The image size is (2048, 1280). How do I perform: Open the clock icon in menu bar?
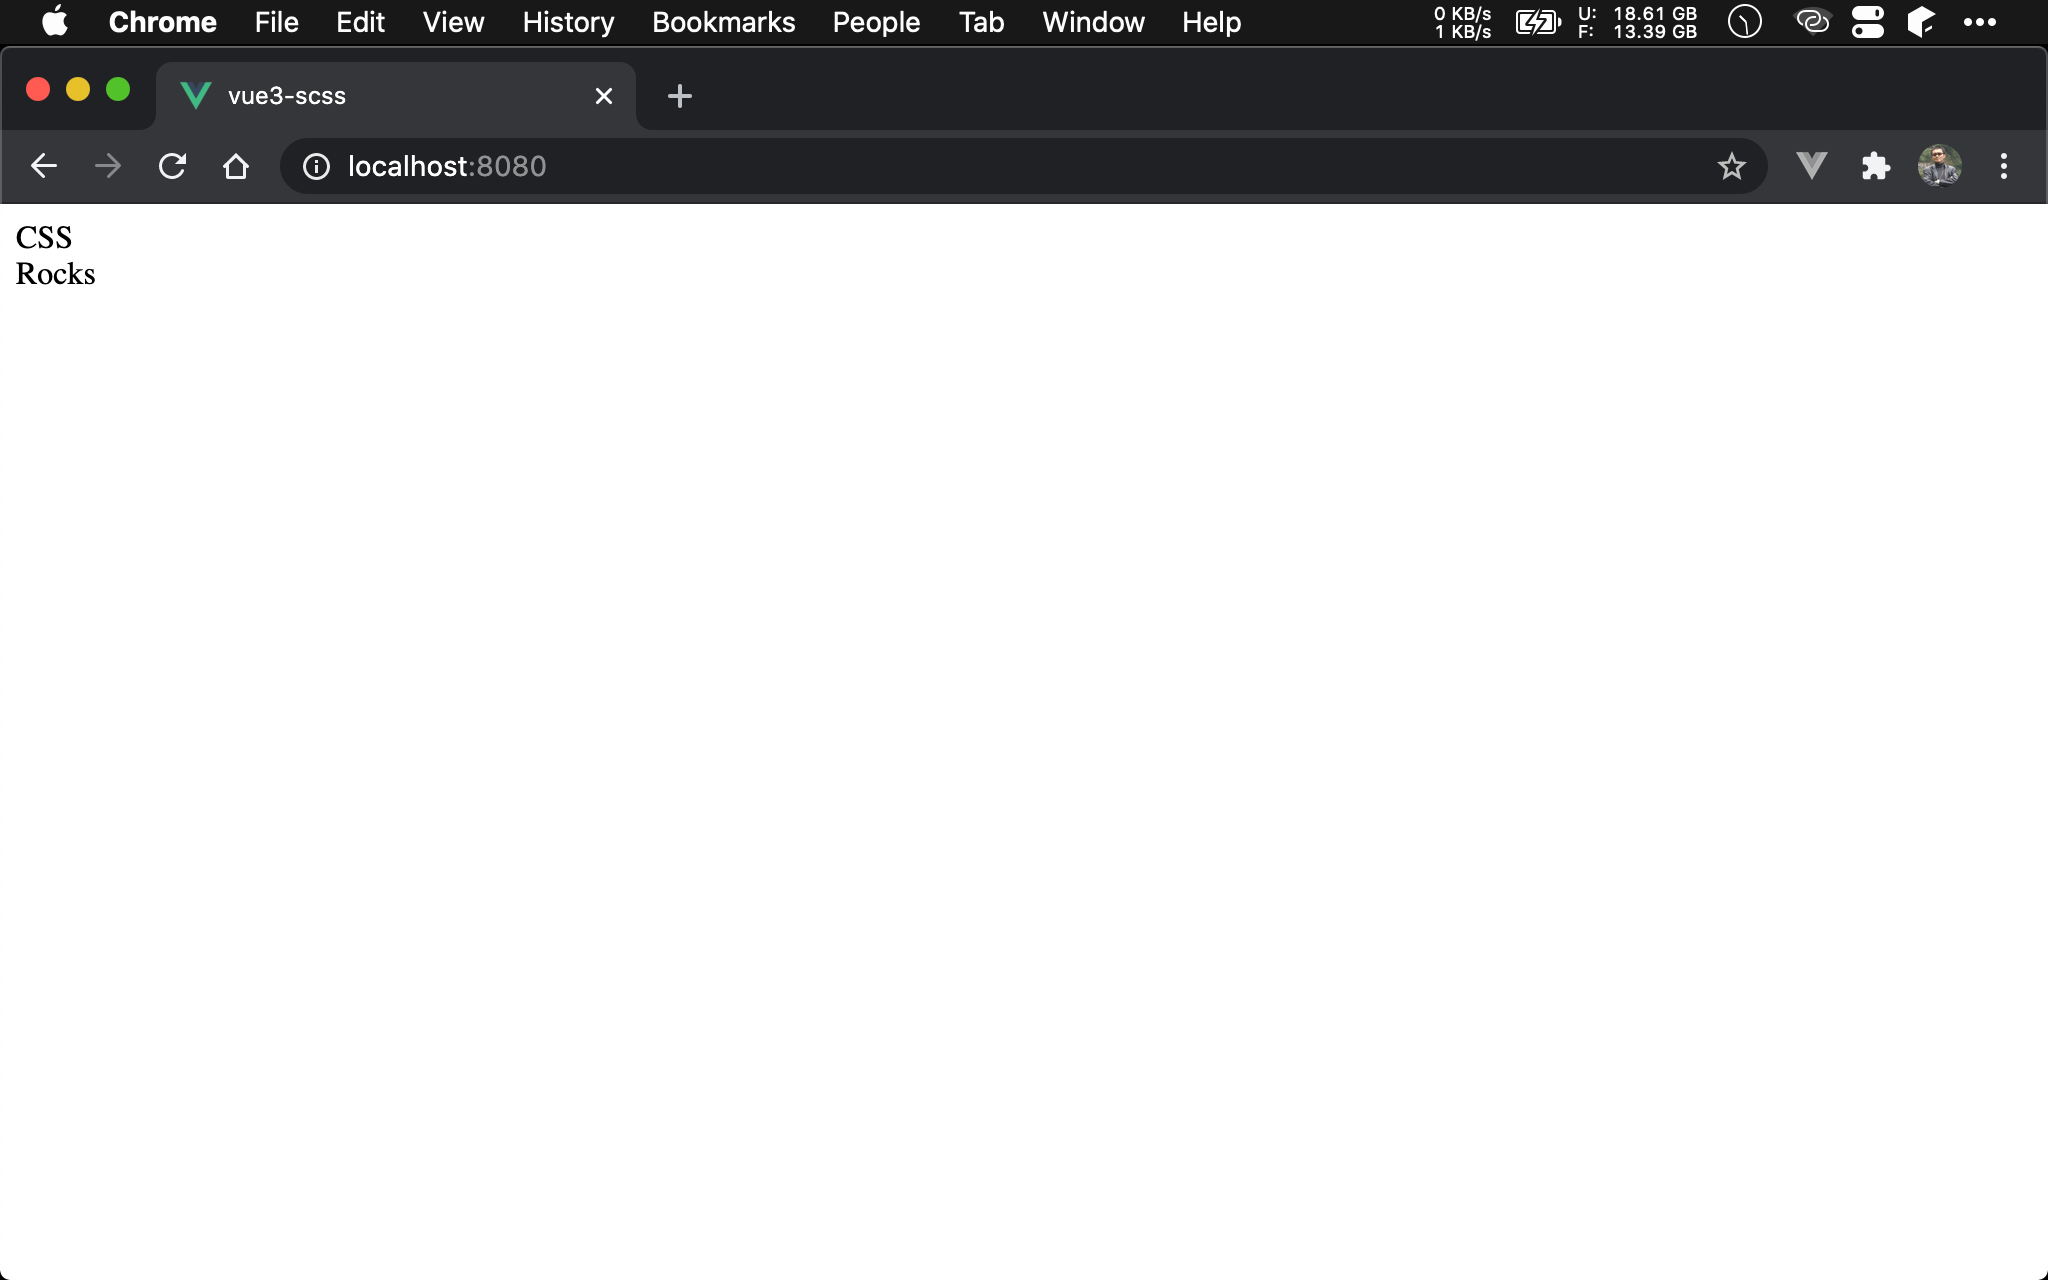(x=1744, y=22)
